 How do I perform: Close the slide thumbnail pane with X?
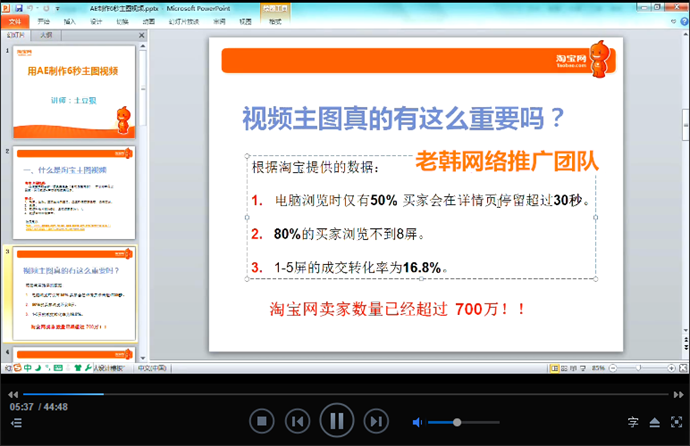(x=142, y=35)
